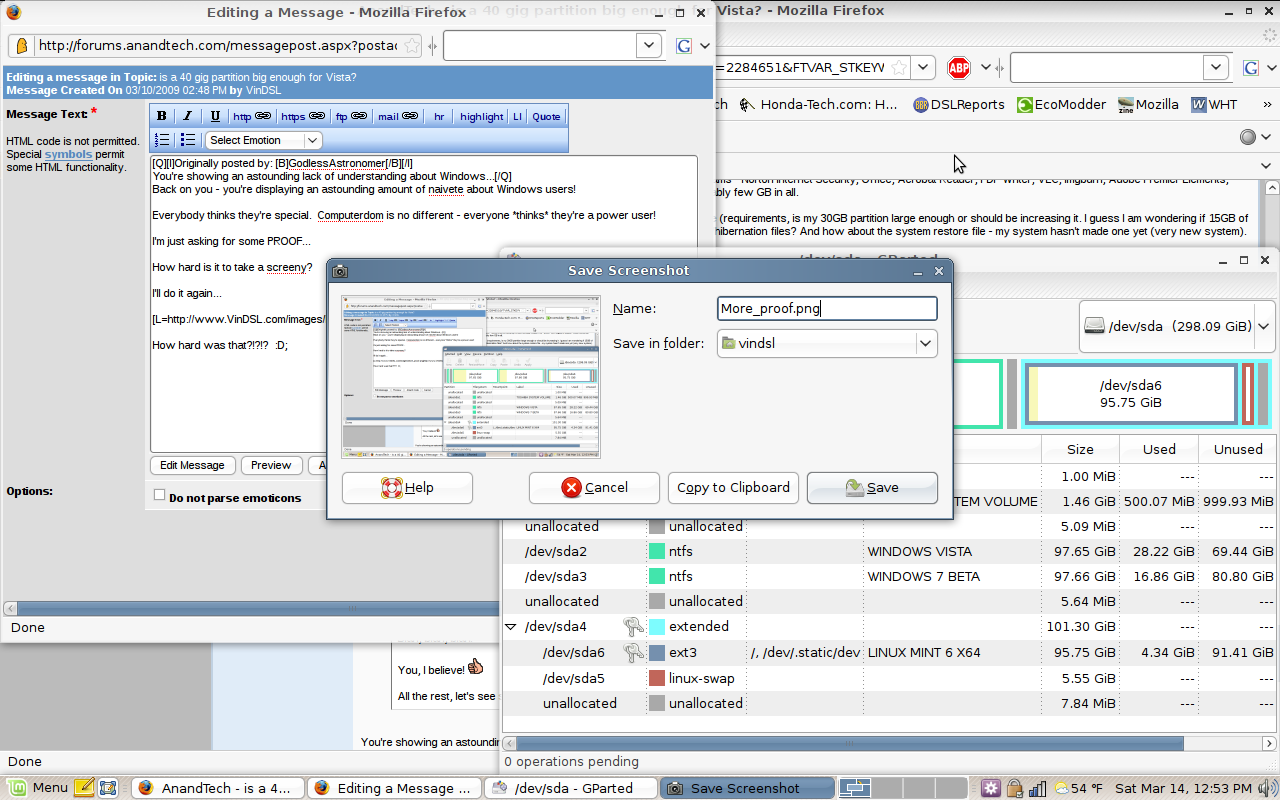Click the bookmark star in URL bar
This screenshot has width=1280, height=800.
(899, 68)
